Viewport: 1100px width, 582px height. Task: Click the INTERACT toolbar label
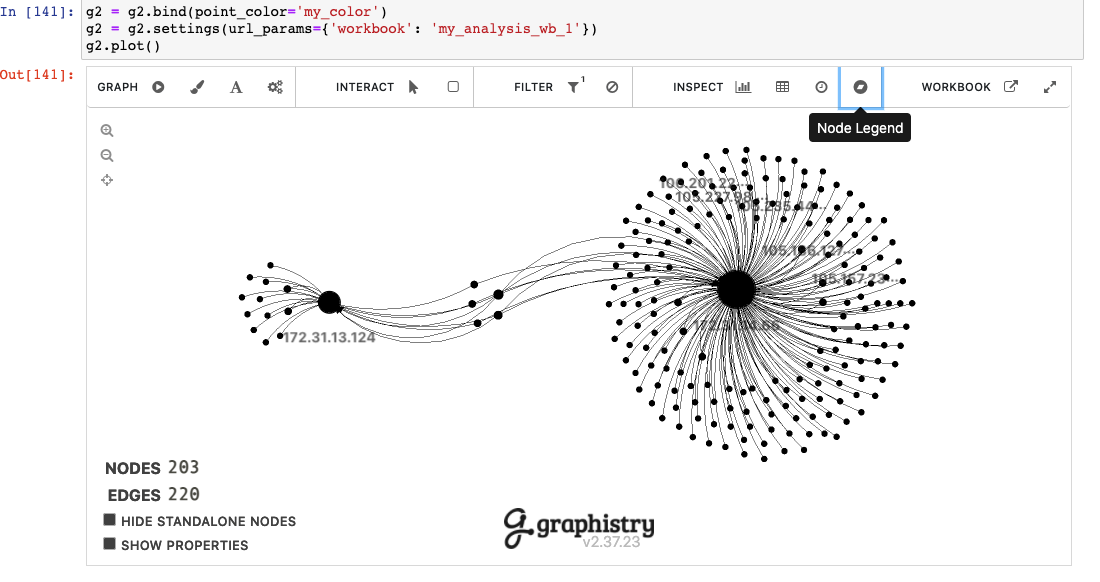coord(365,87)
